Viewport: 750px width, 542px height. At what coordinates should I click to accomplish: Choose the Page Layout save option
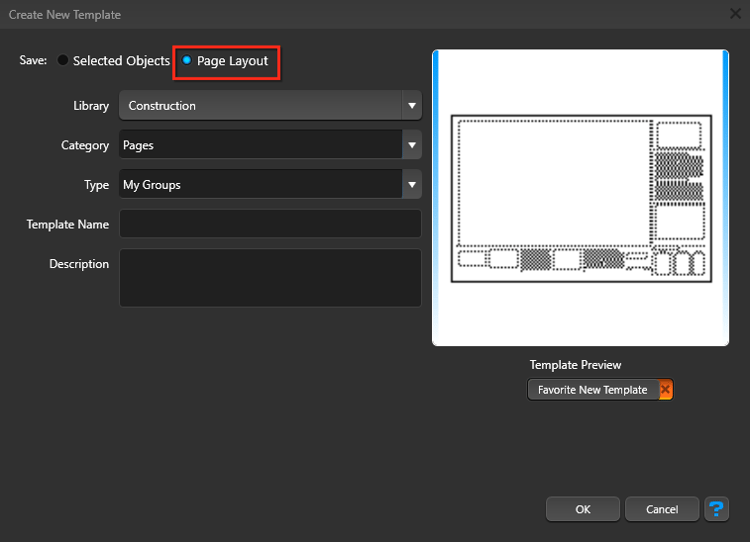pos(187,61)
